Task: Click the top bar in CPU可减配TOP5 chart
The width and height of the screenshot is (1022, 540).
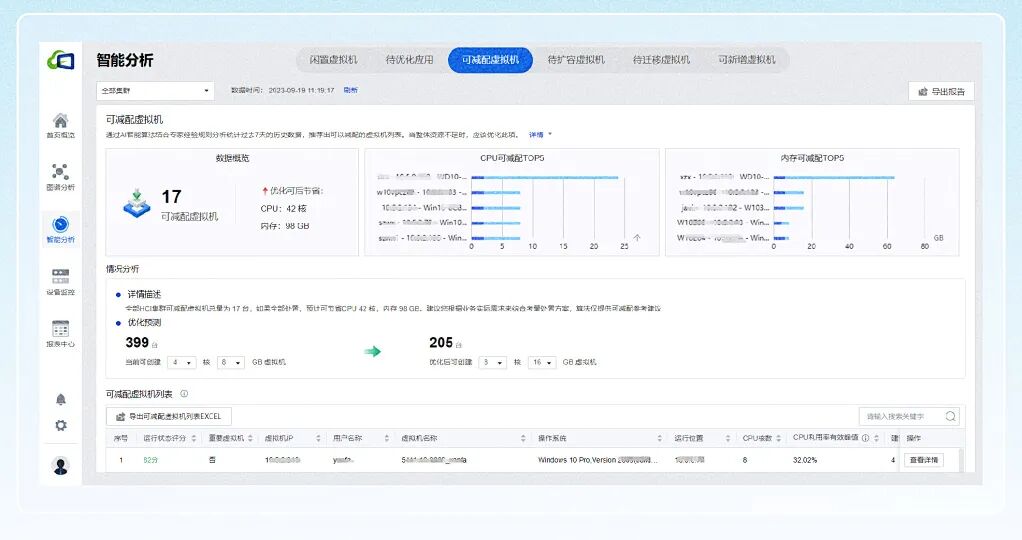Action: (544, 177)
